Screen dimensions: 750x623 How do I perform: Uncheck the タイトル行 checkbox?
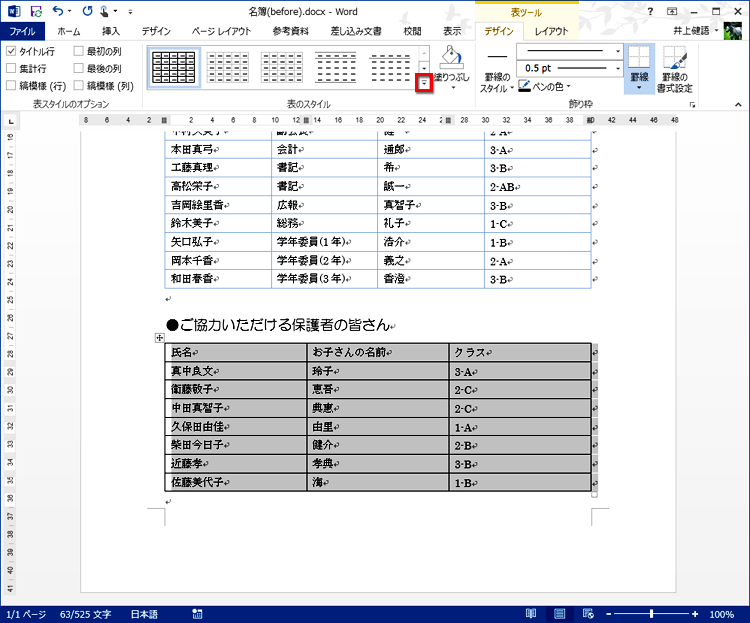tap(11, 51)
